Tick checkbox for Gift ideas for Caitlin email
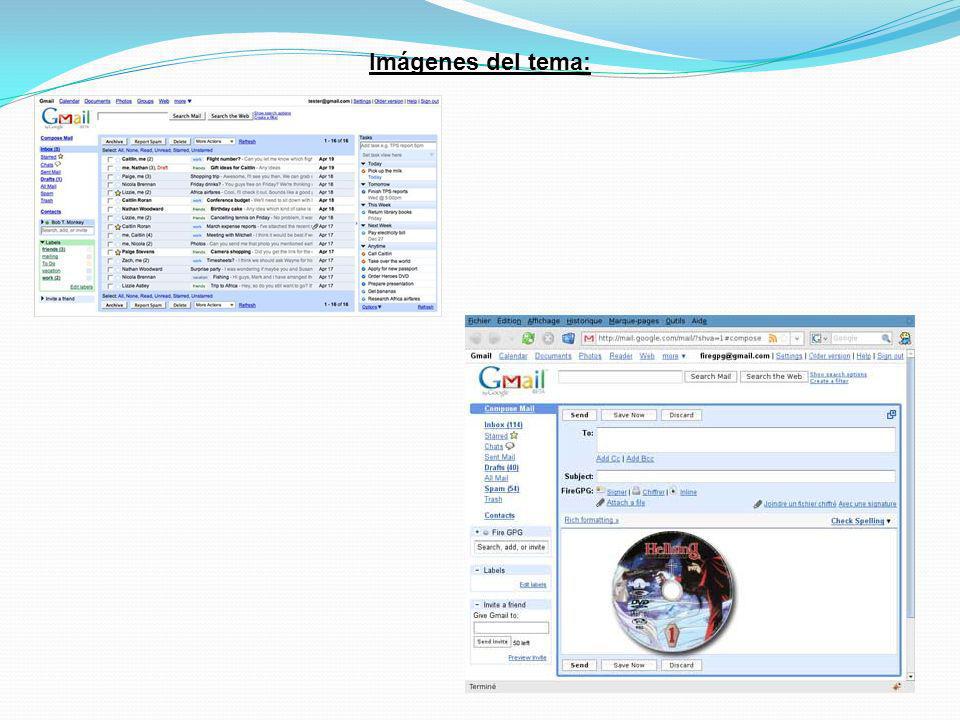The image size is (960, 720). tap(110, 168)
